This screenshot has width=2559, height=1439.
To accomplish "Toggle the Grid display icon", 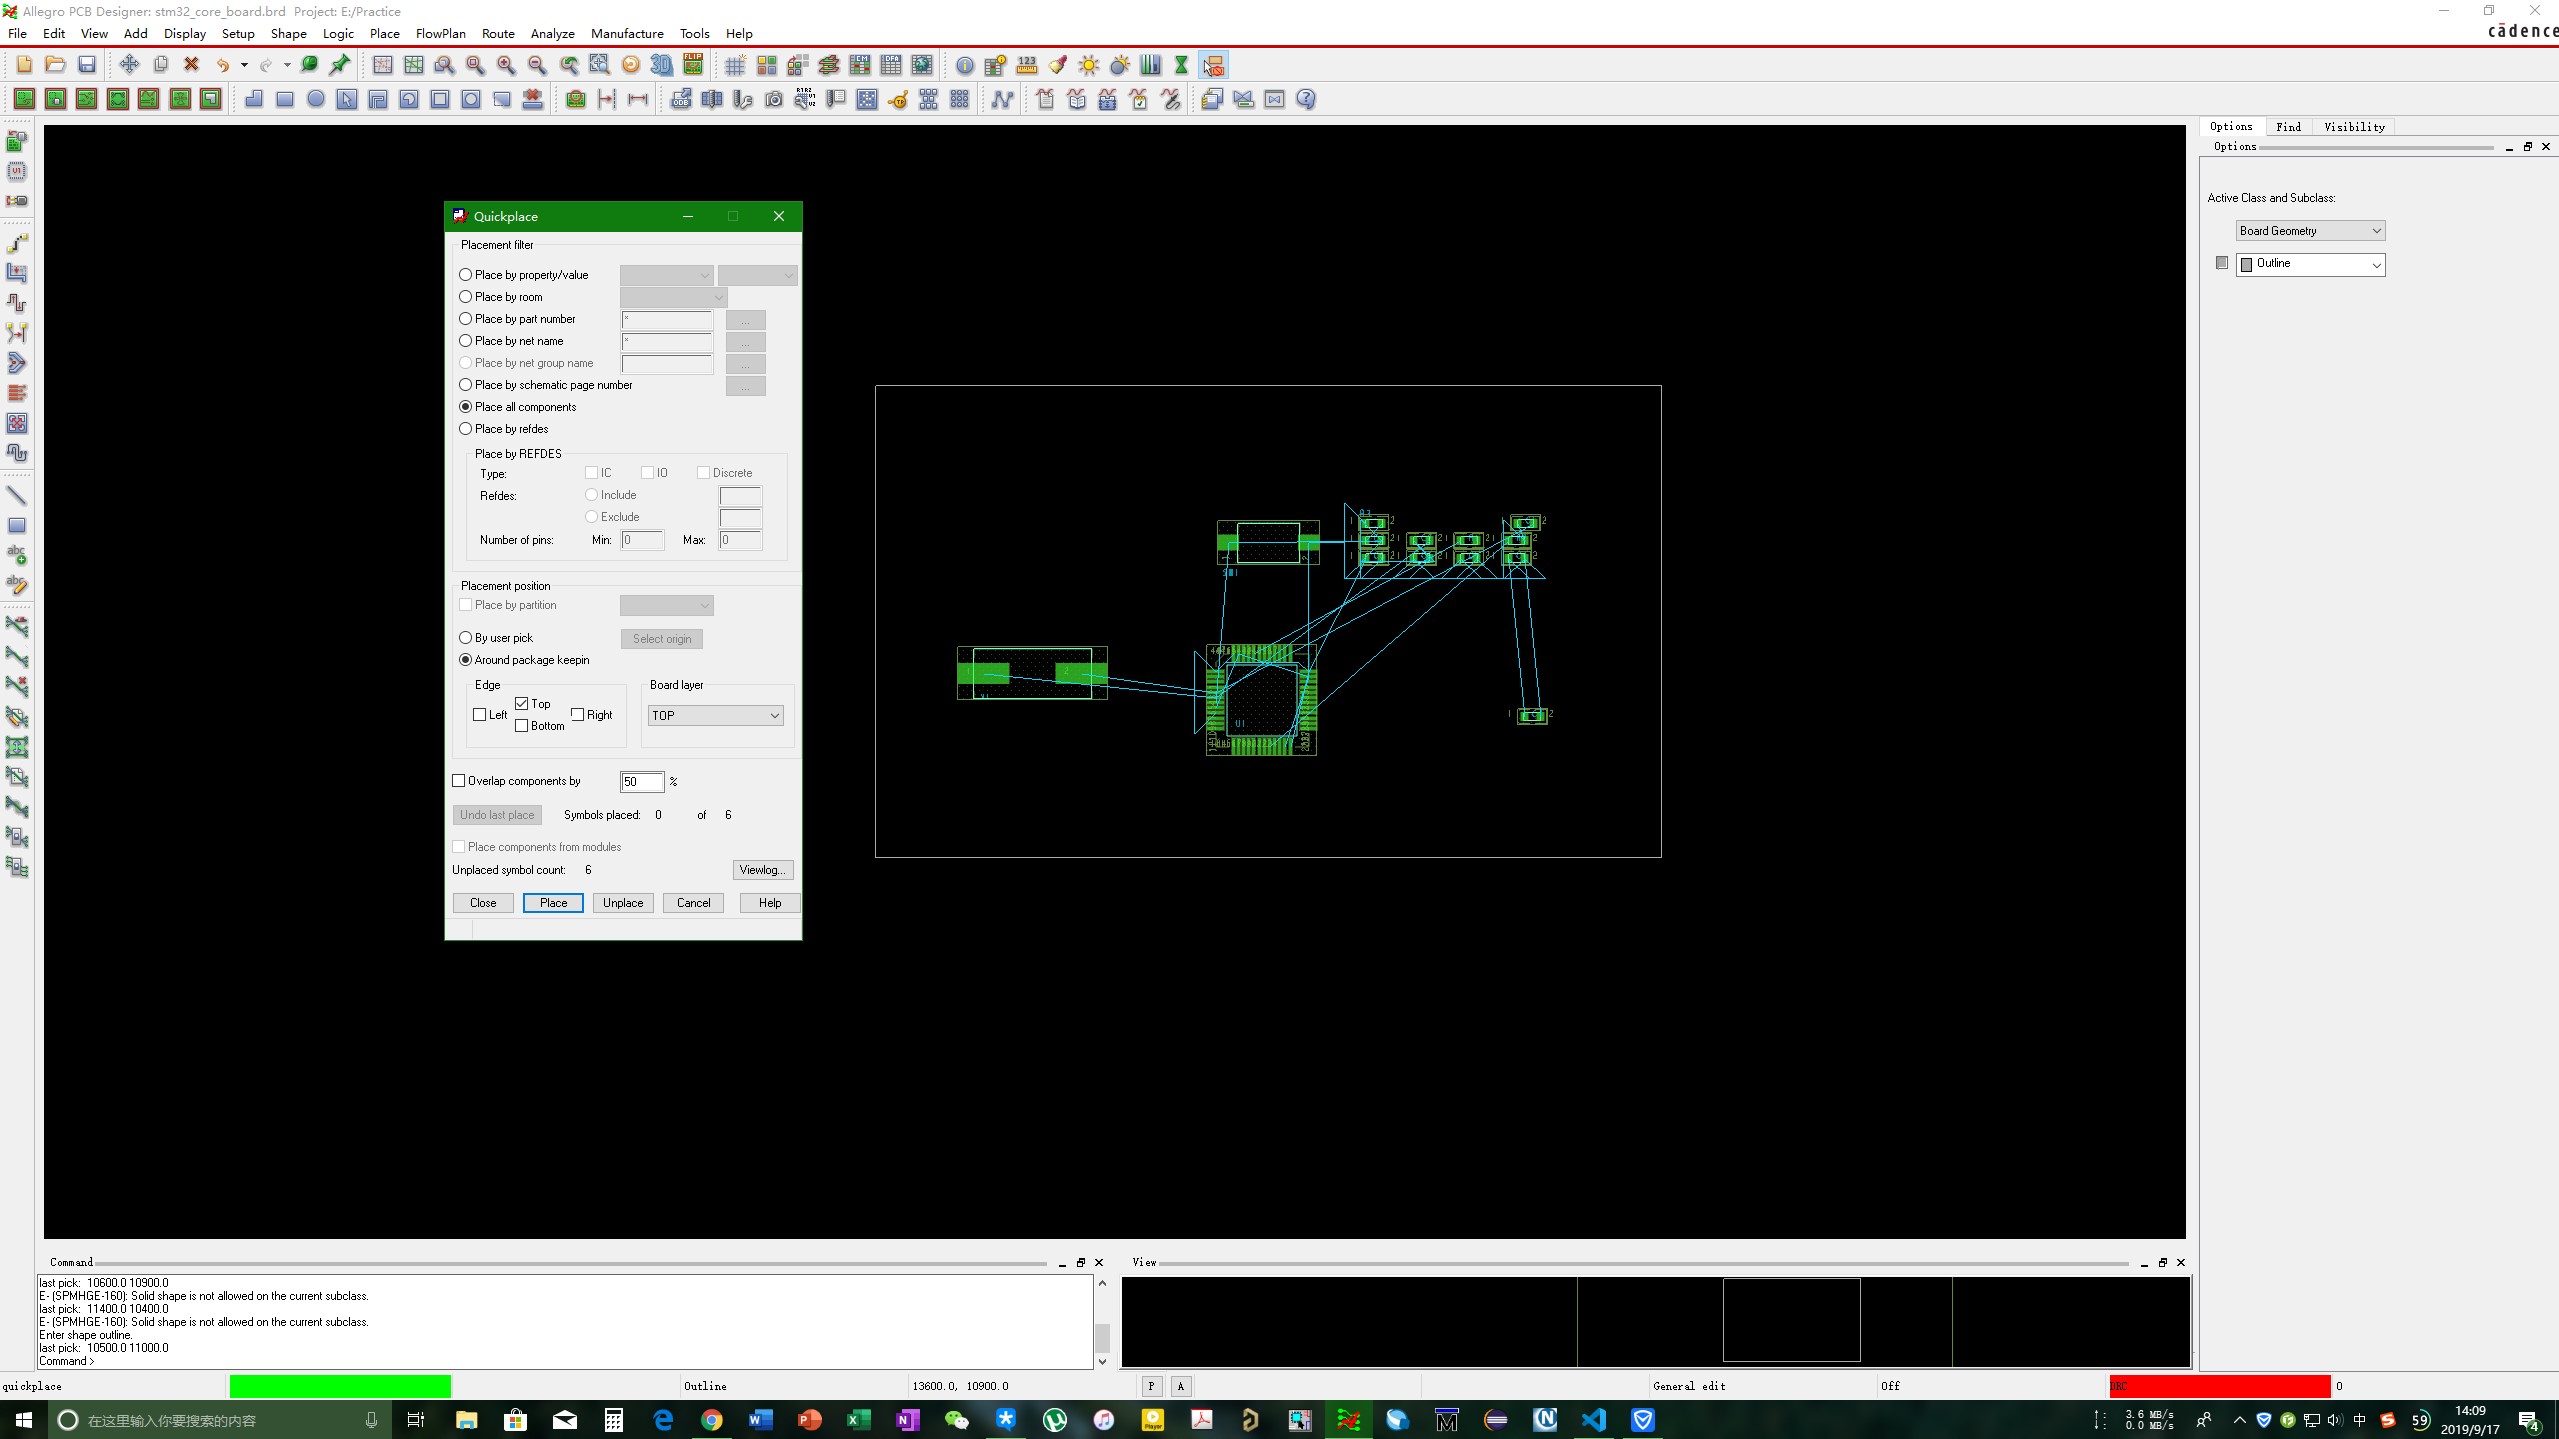I will (x=735, y=65).
